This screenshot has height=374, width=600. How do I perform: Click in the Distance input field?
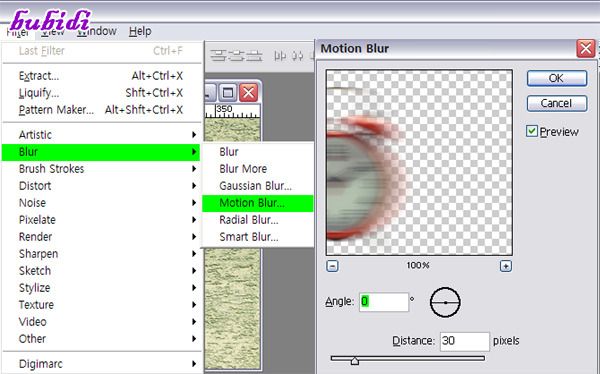pyautogui.click(x=465, y=341)
